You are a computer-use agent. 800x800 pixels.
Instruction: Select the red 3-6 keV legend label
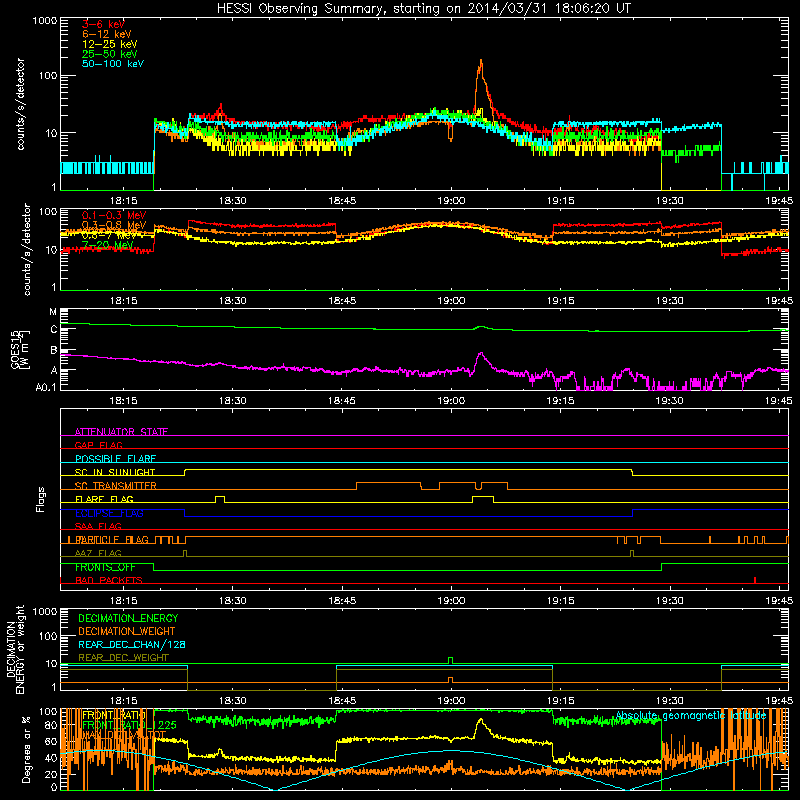point(103,24)
